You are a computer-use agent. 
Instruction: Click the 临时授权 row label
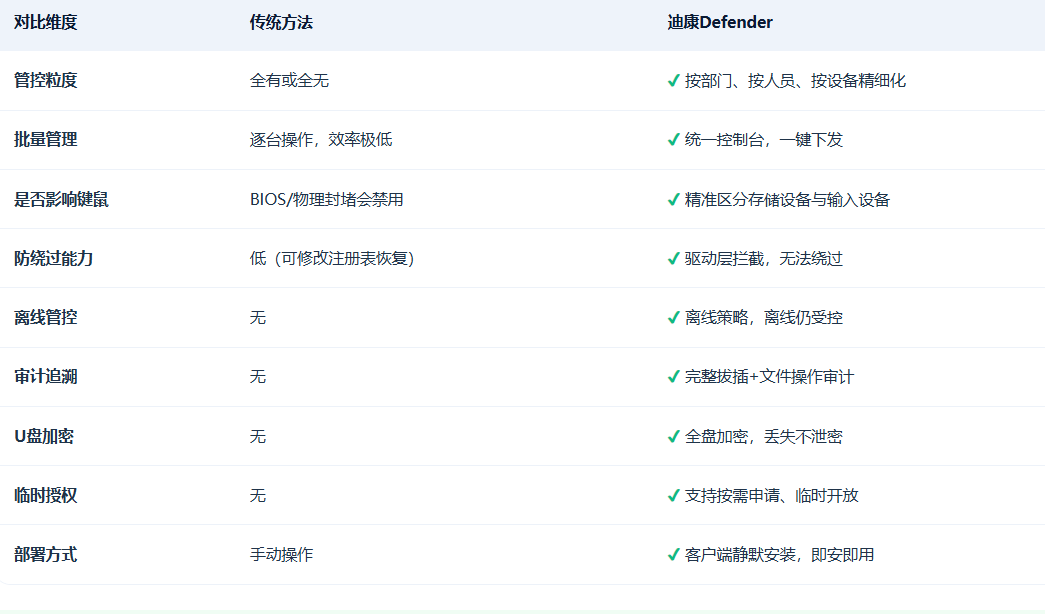click(x=45, y=496)
